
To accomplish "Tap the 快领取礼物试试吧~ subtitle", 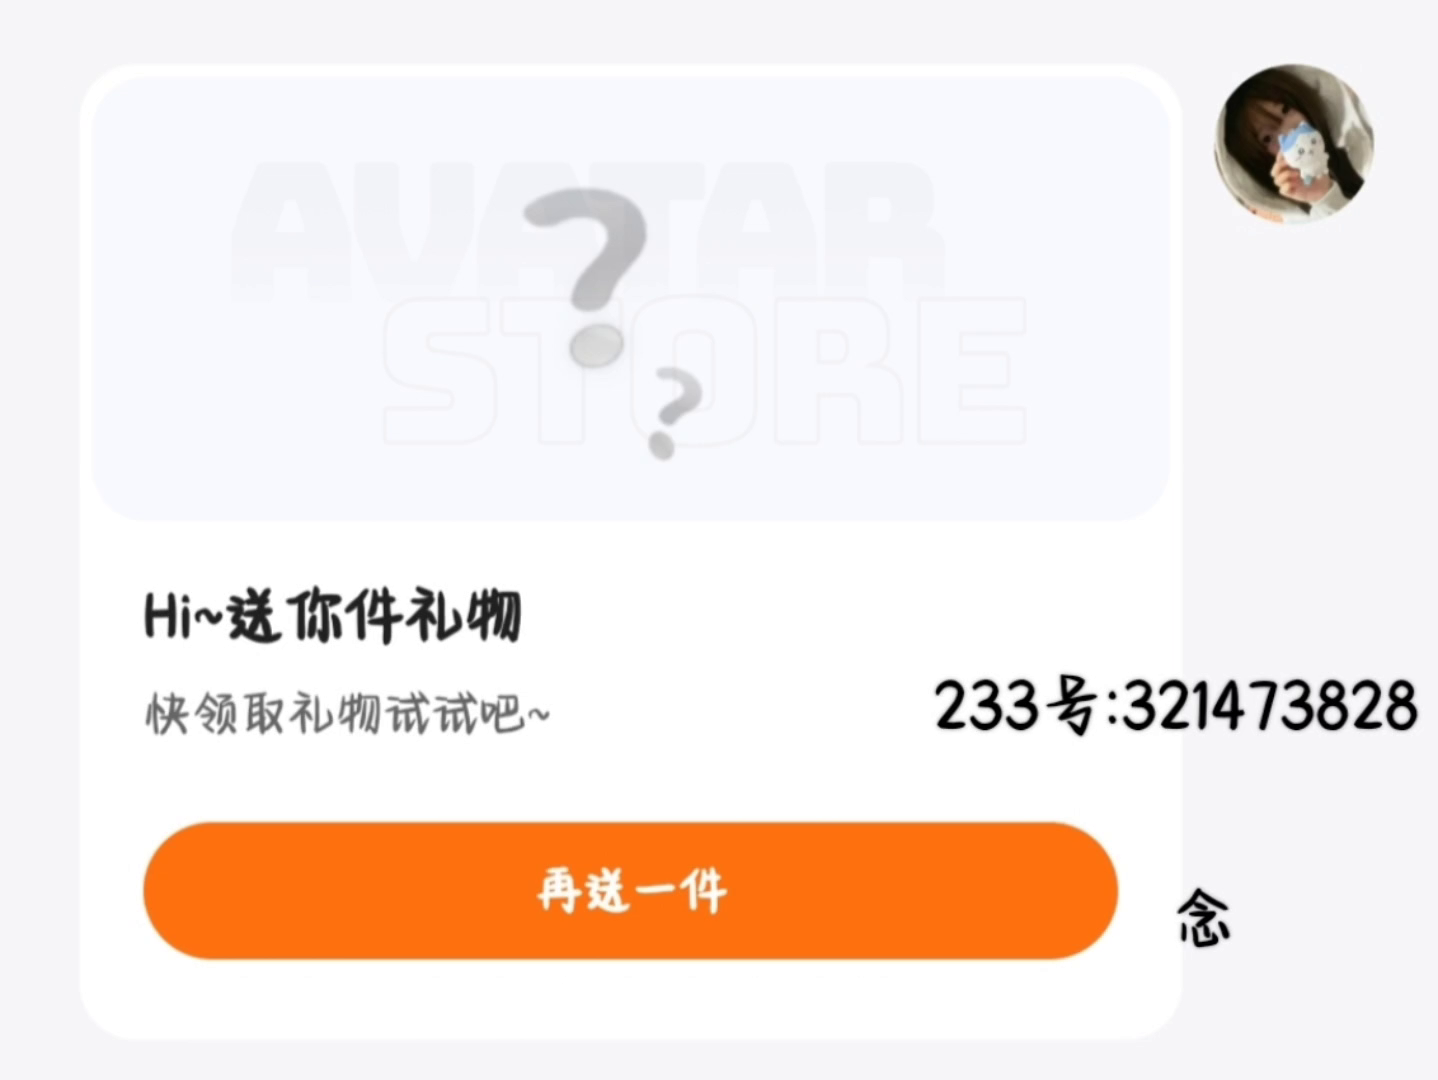I will (347, 713).
